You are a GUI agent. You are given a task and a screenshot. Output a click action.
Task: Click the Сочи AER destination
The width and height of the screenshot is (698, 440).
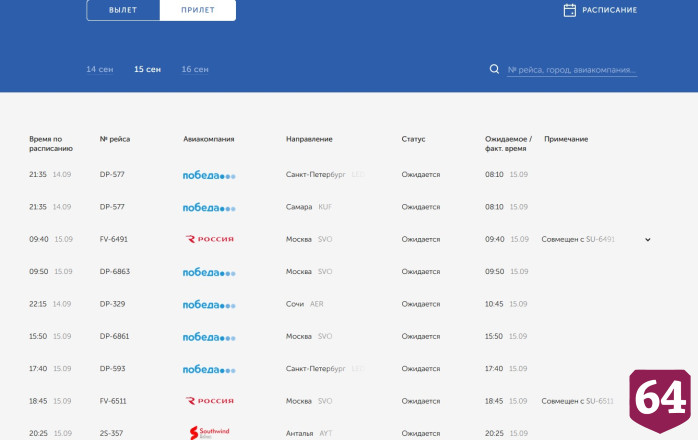click(304, 304)
